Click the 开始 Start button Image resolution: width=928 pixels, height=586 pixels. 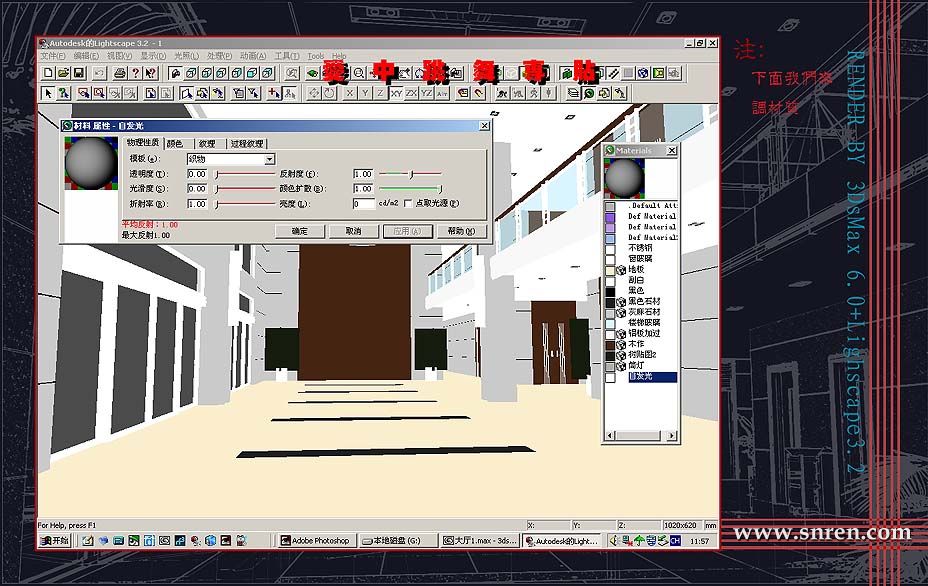(x=54, y=540)
